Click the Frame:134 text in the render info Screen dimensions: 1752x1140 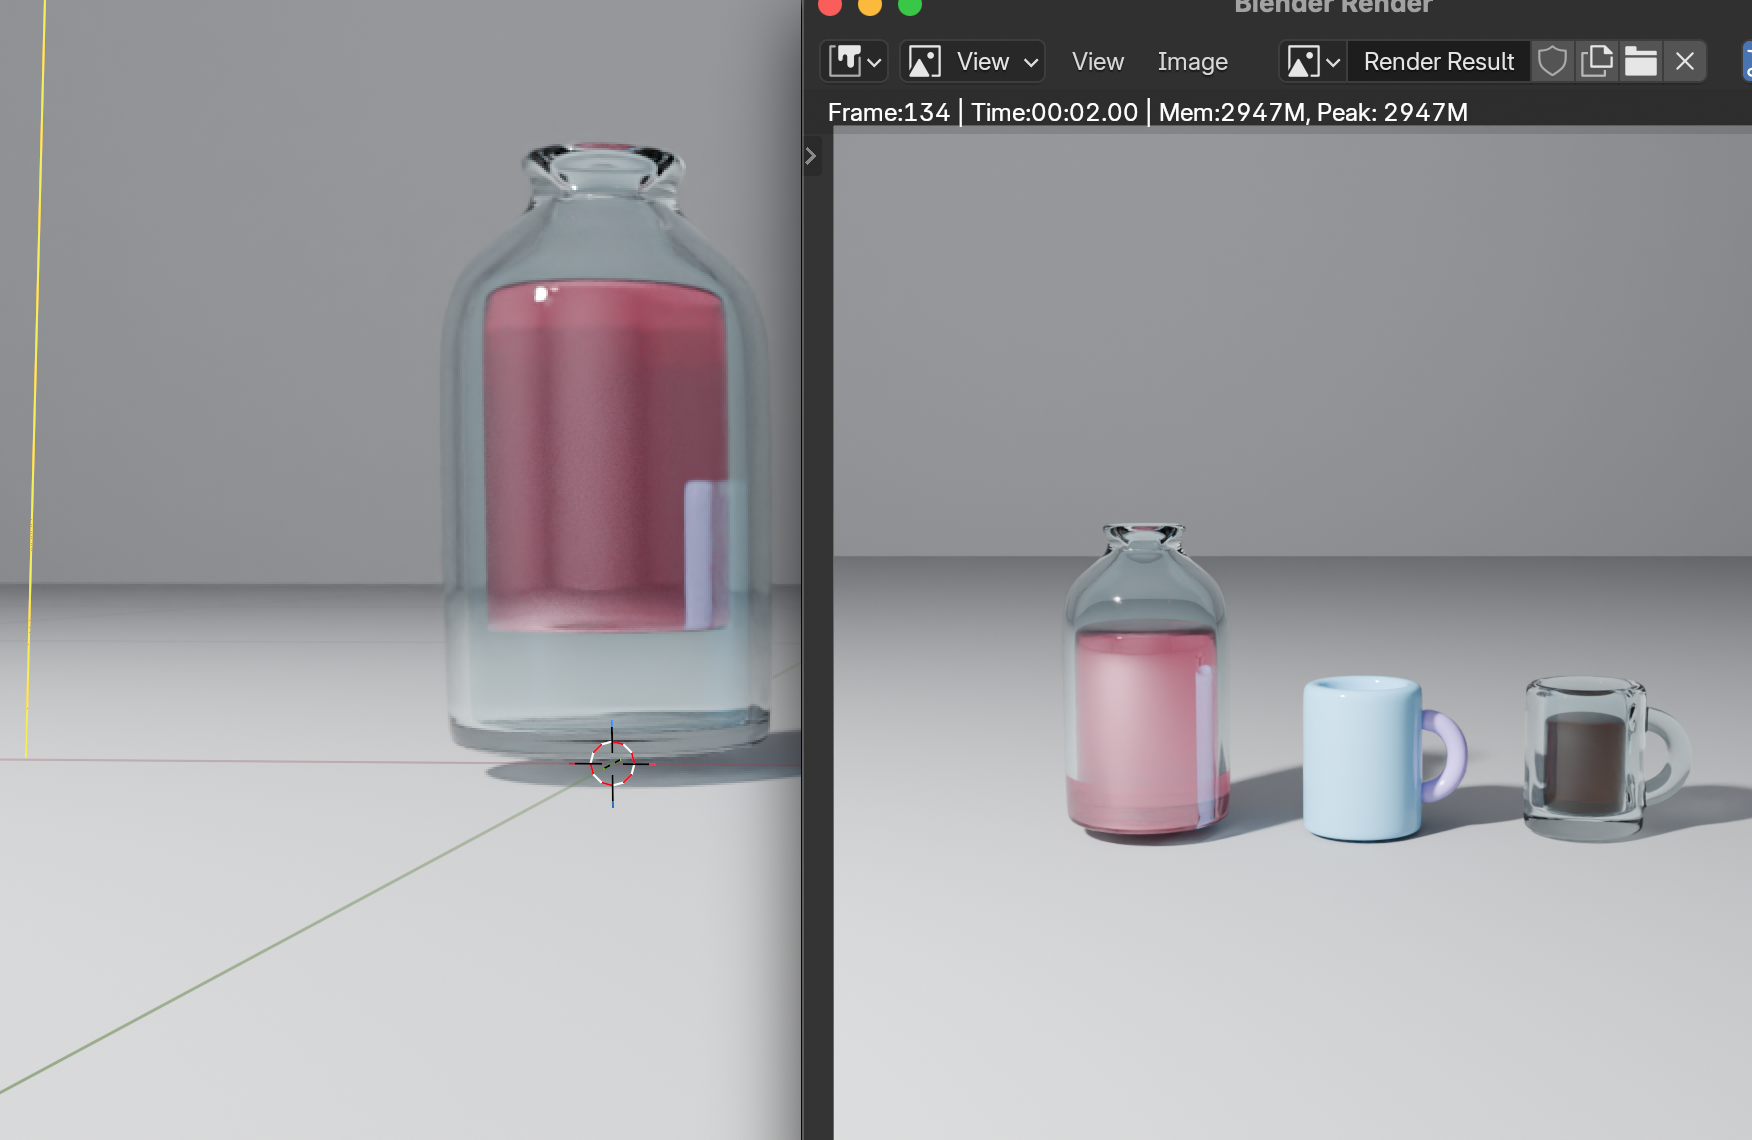click(888, 112)
